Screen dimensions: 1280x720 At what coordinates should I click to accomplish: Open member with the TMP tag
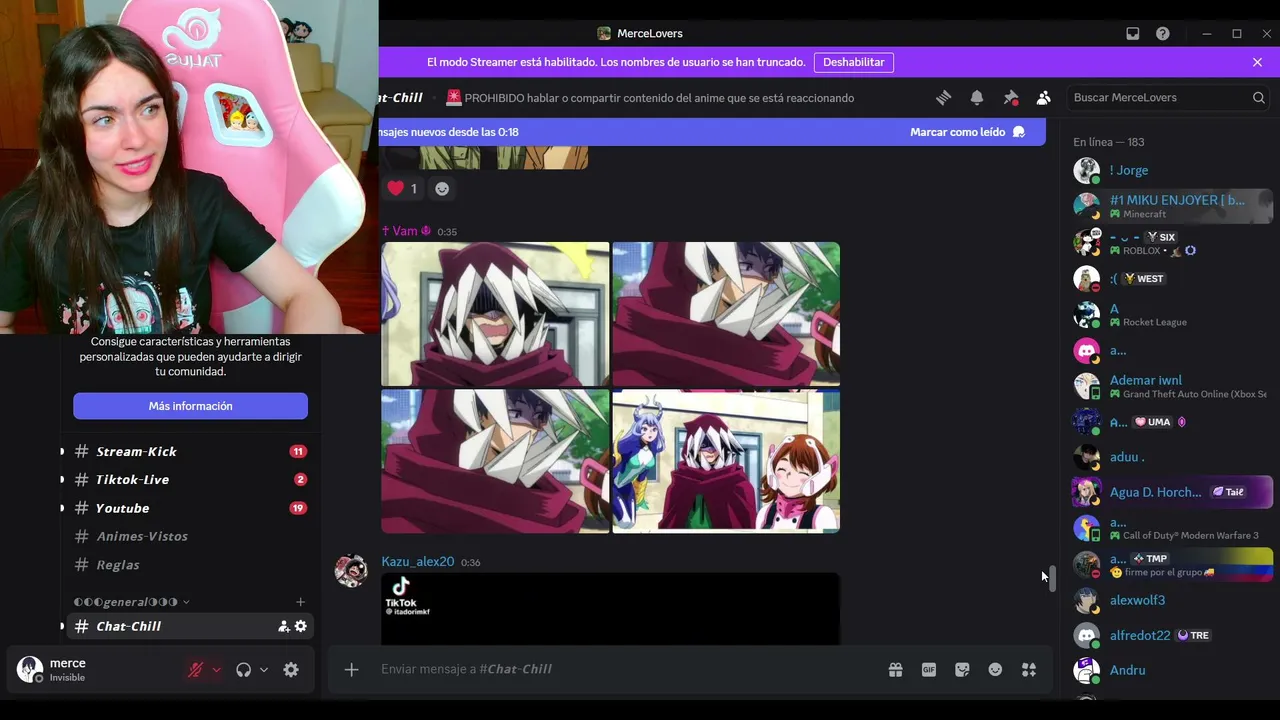(x=1170, y=565)
